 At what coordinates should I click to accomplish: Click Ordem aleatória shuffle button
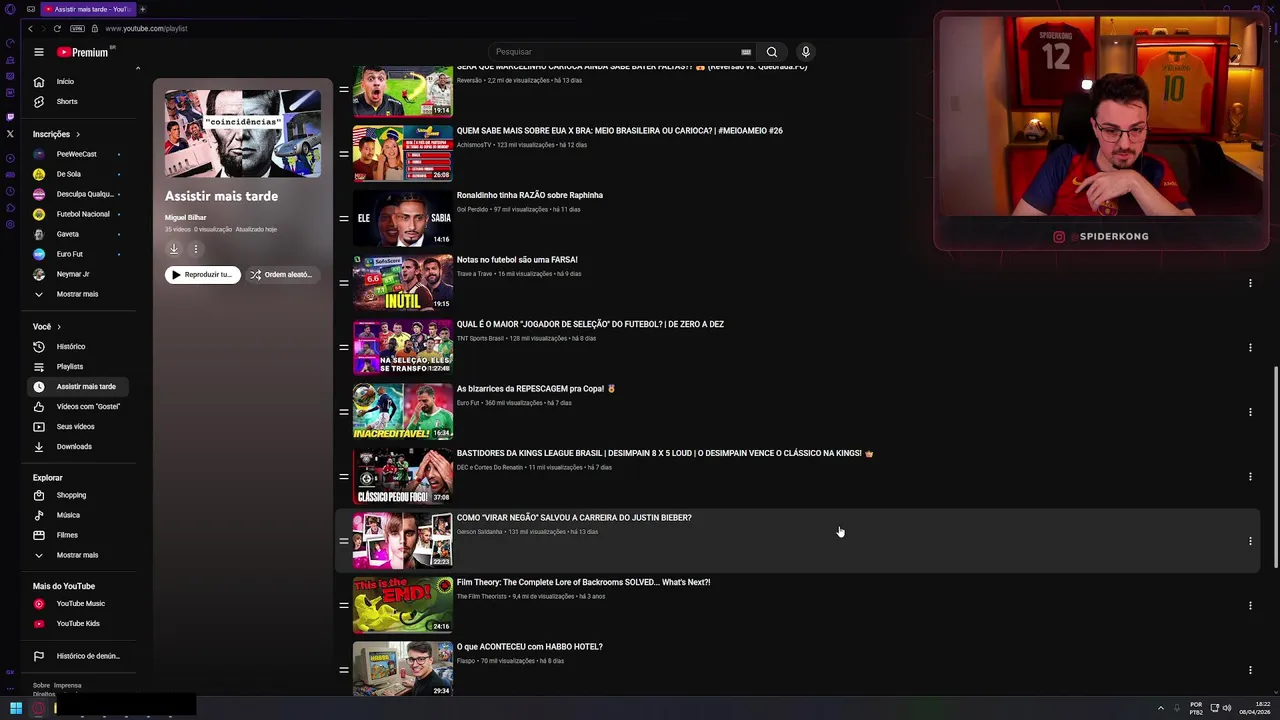pyautogui.click(x=281, y=274)
